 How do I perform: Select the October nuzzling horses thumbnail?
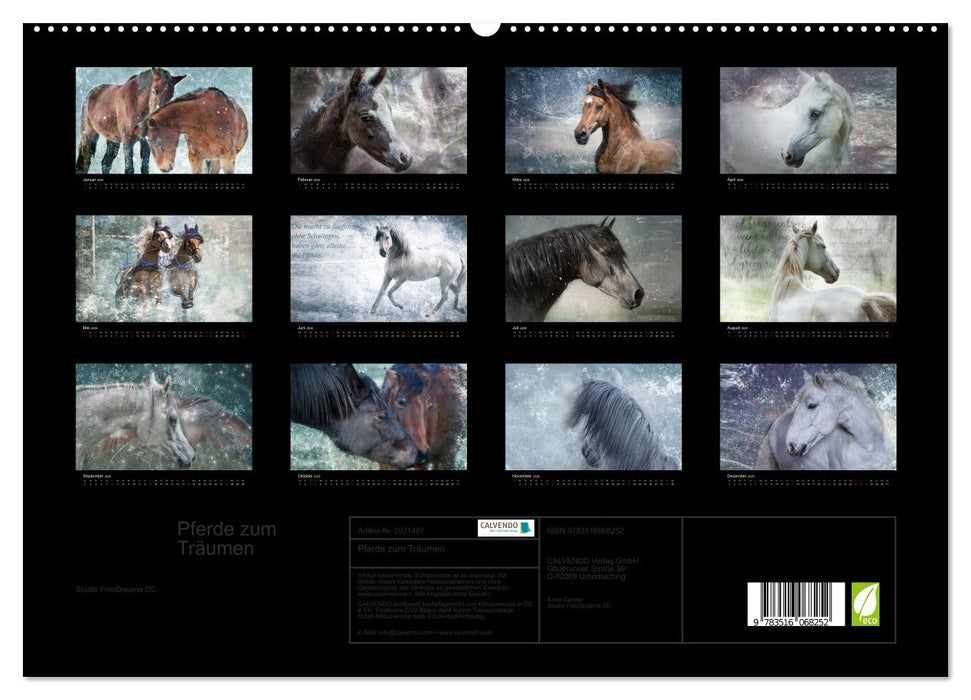click(378, 416)
